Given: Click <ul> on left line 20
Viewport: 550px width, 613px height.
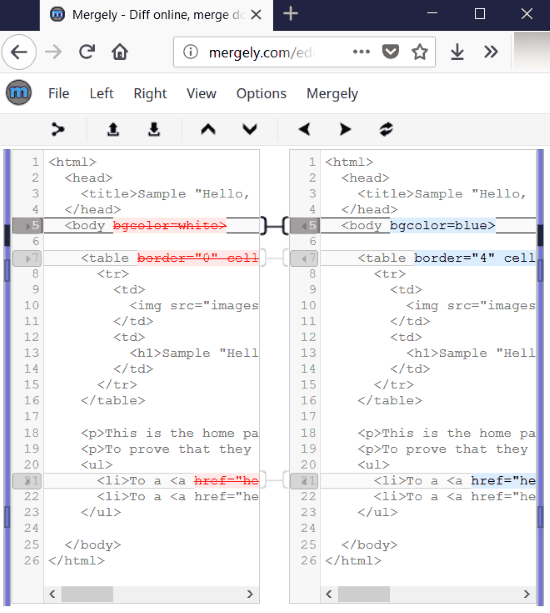Looking at the screenshot, I should (97, 465).
